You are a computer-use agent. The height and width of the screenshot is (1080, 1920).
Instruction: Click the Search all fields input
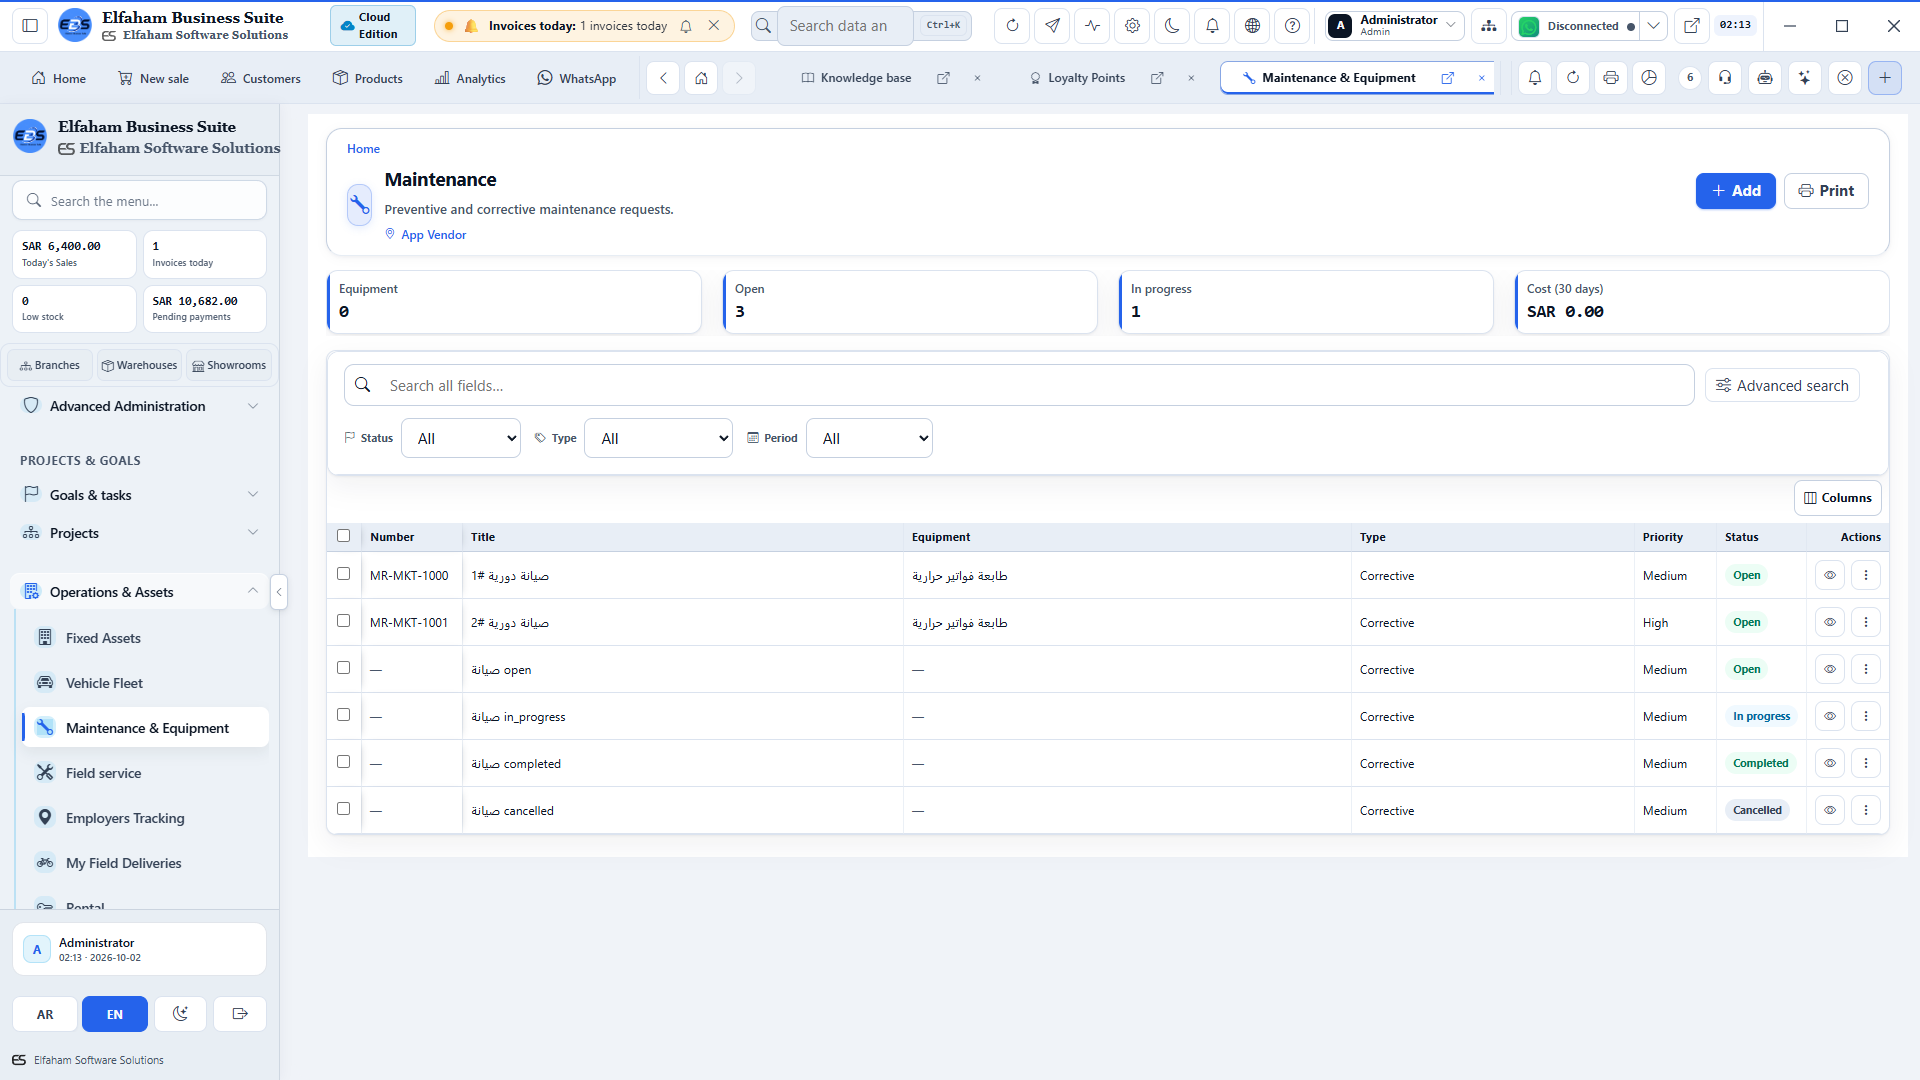tap(1019, 386)
